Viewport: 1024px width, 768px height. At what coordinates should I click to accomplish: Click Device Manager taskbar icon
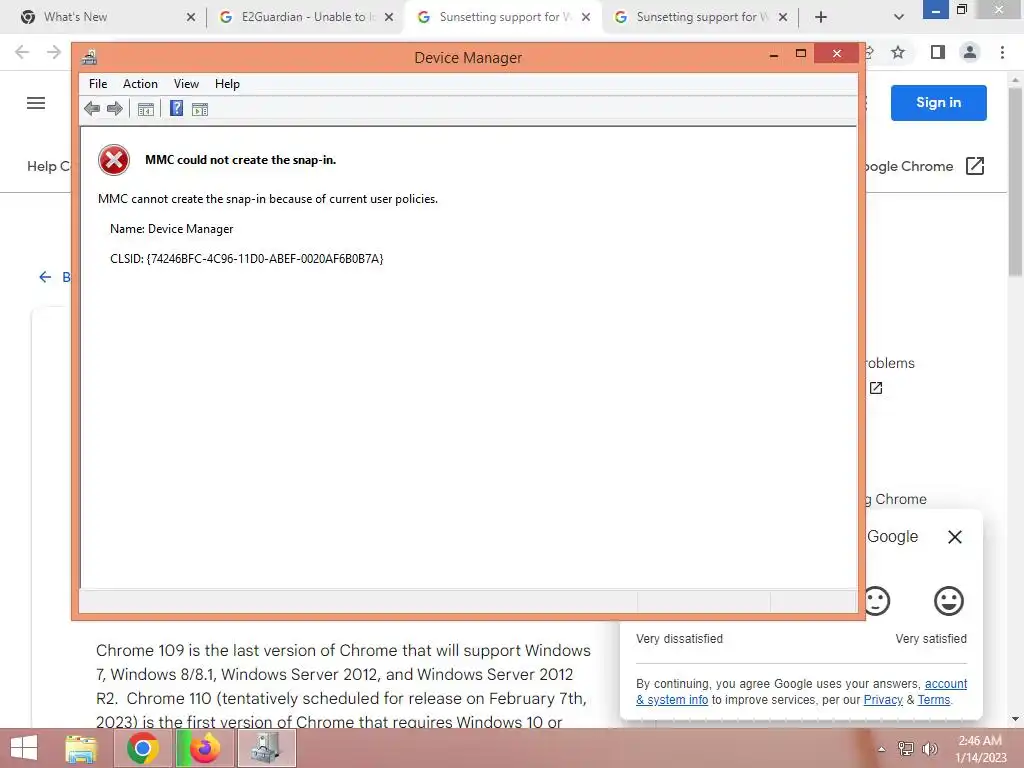tap(266, 748)
